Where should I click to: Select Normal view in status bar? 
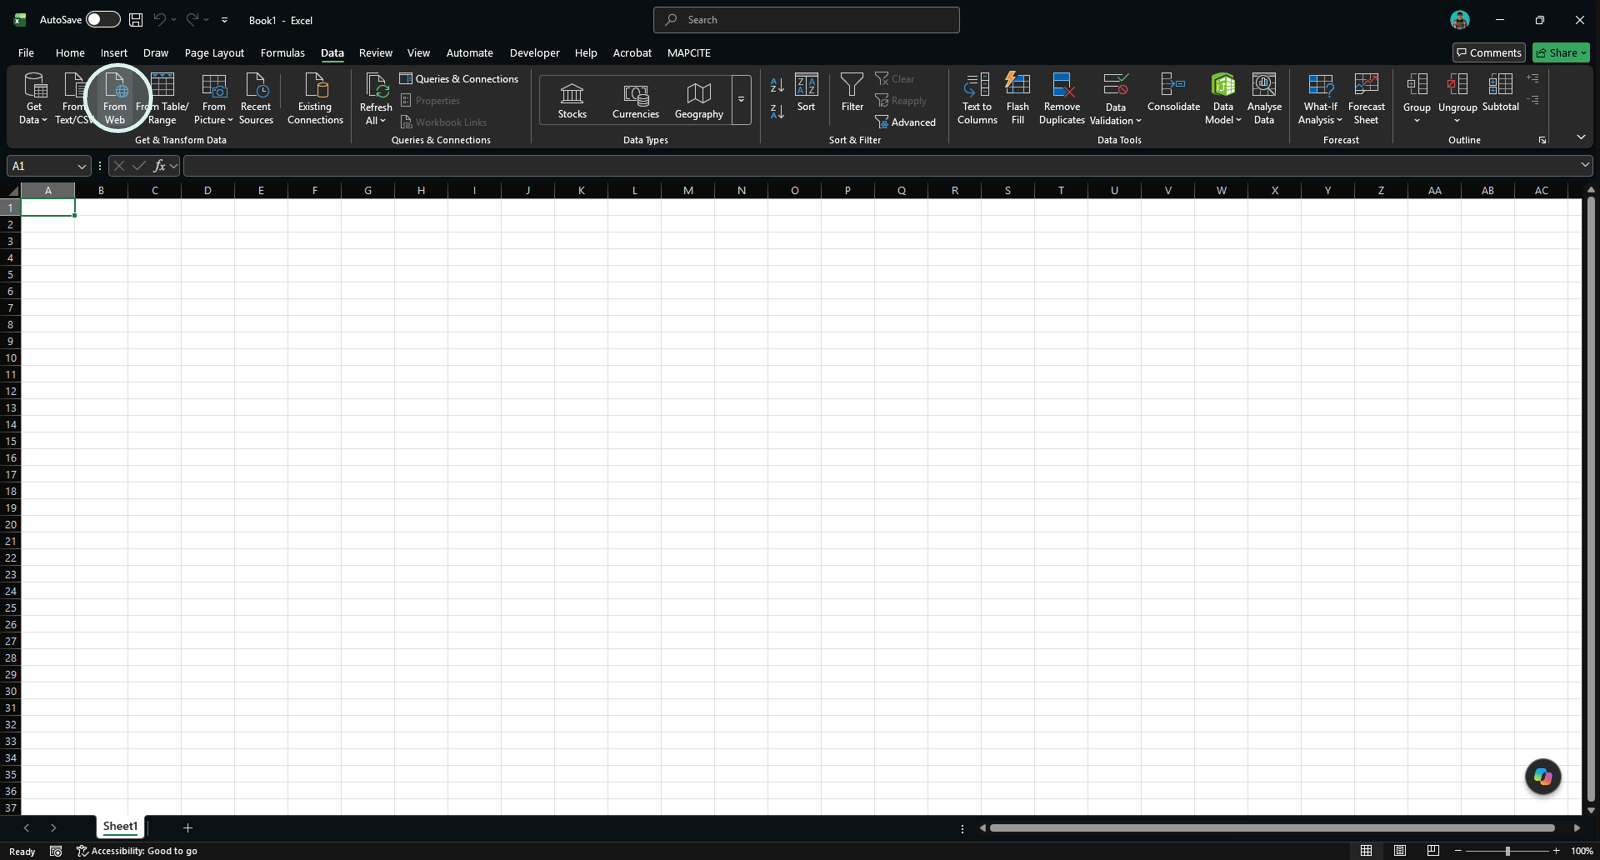click(1366, 851)
